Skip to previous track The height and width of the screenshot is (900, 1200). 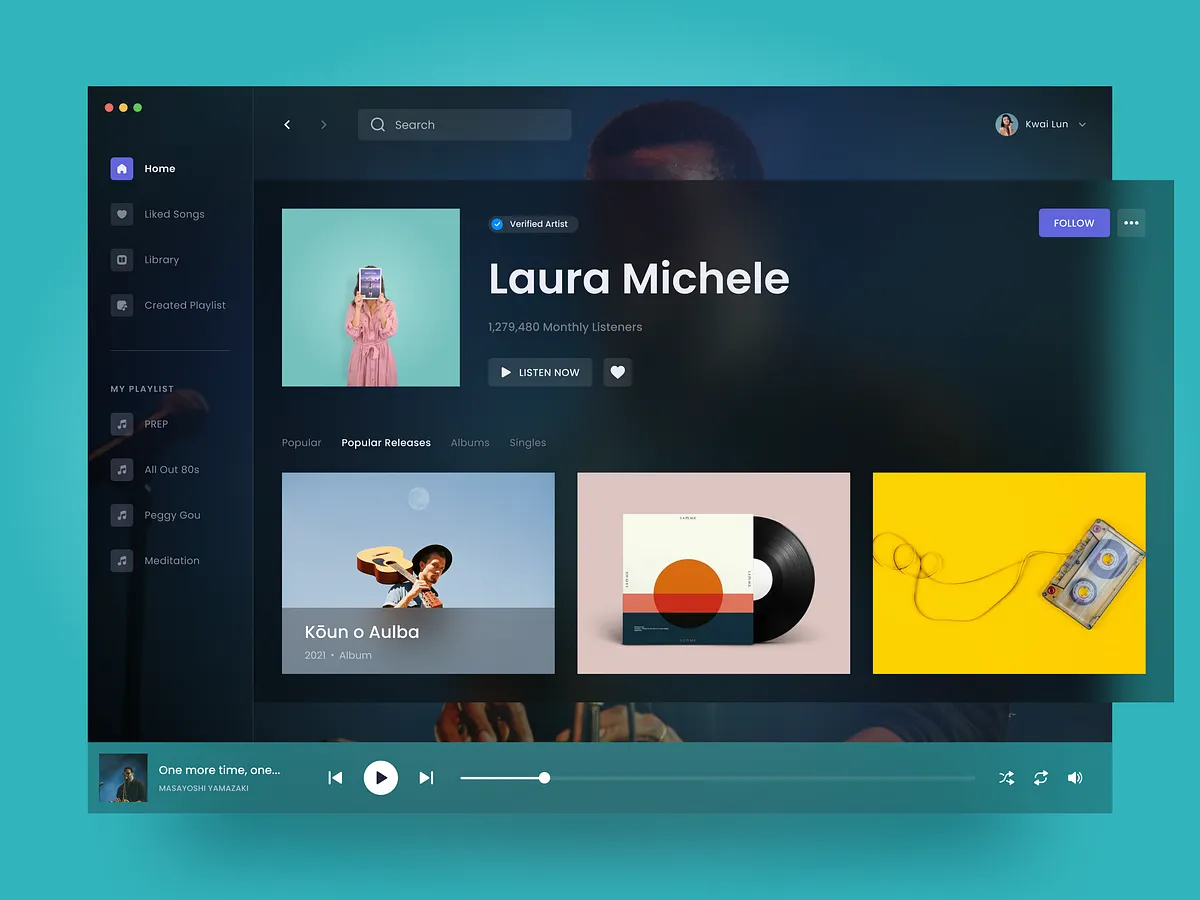336,778
